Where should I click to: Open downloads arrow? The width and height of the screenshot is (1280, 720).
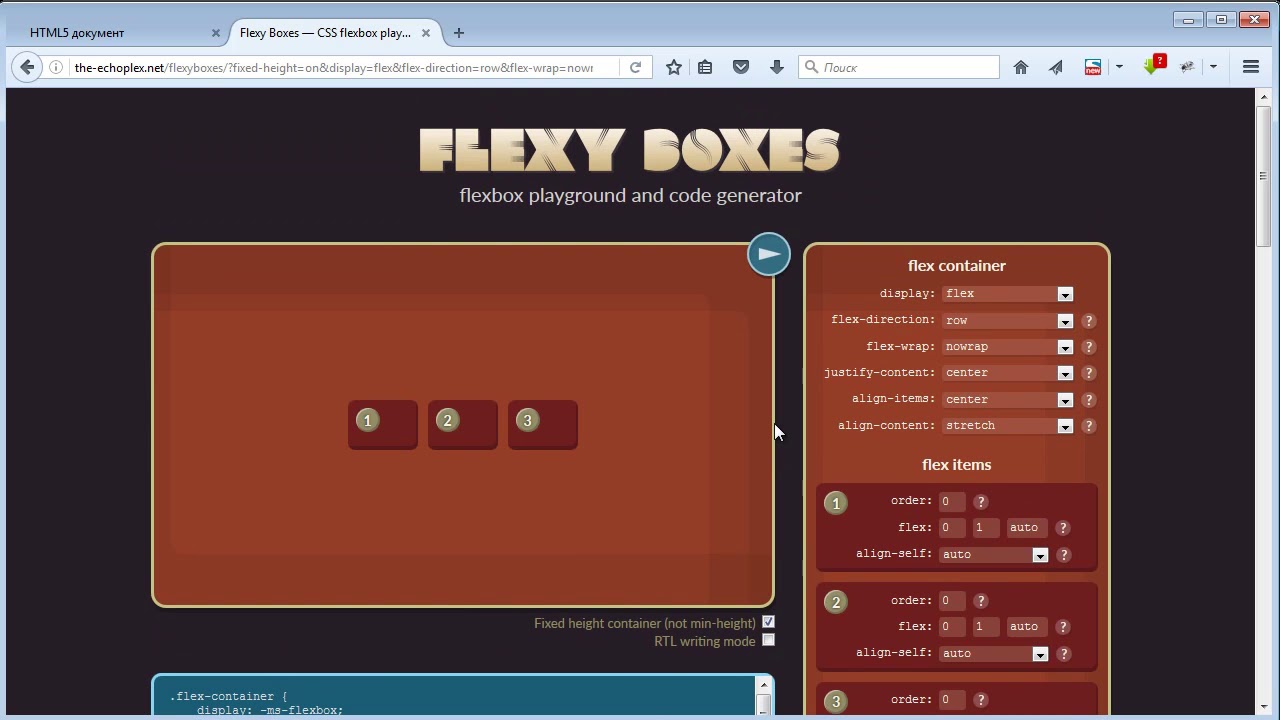776,67
